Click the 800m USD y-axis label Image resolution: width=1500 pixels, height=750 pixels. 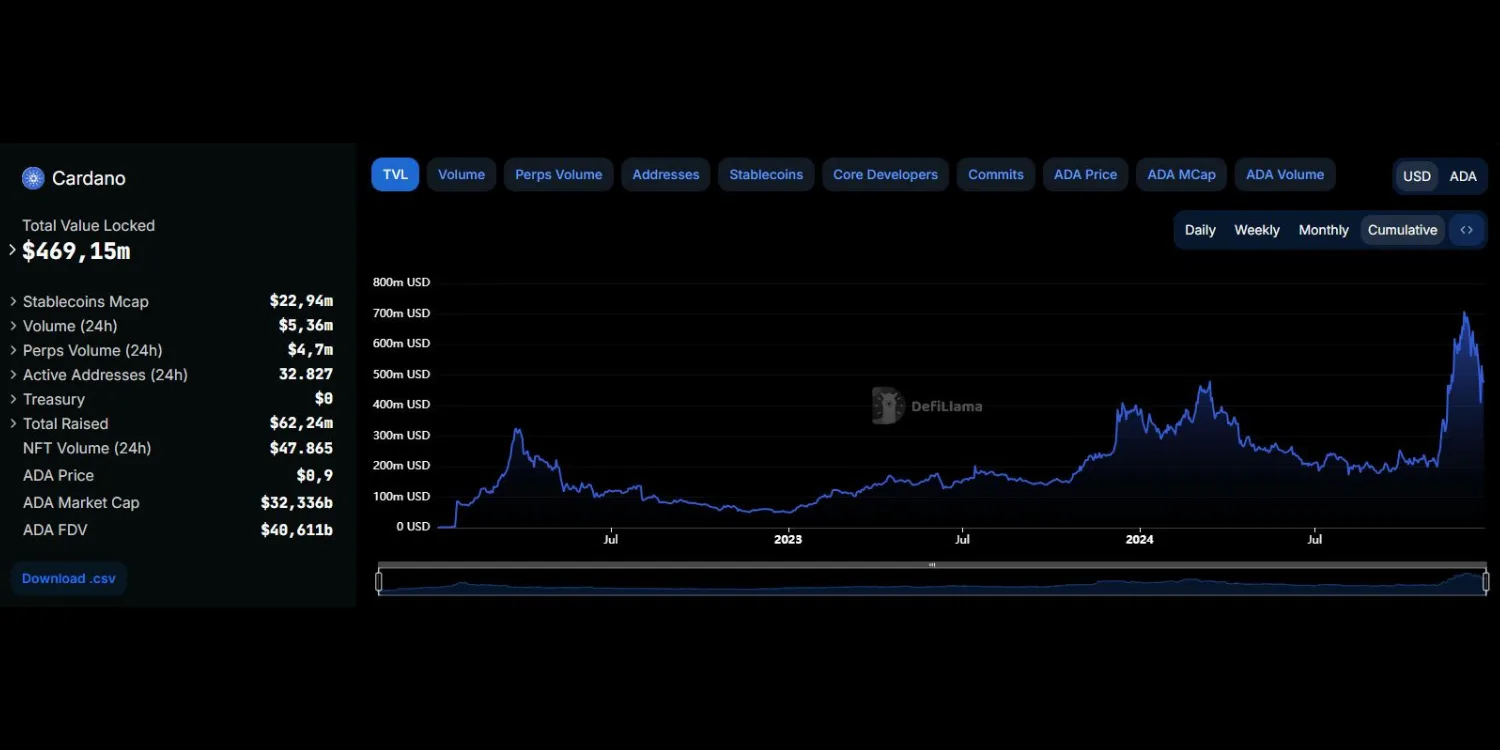click(402, 282)
